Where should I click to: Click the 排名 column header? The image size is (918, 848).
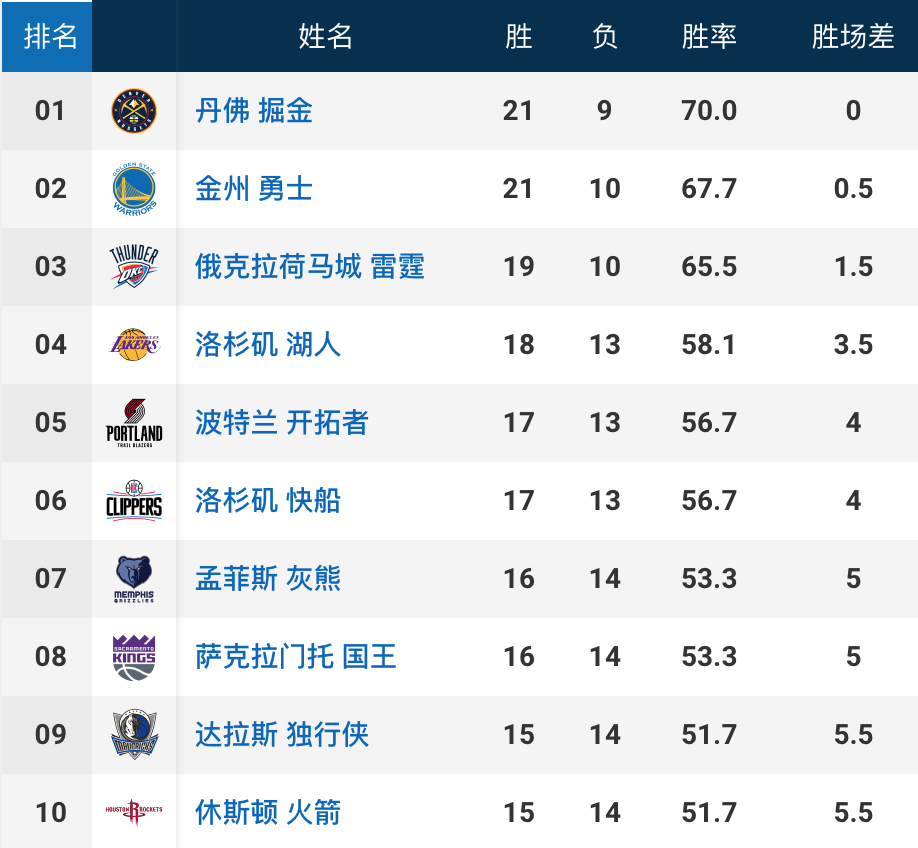(x=50, y=37)
